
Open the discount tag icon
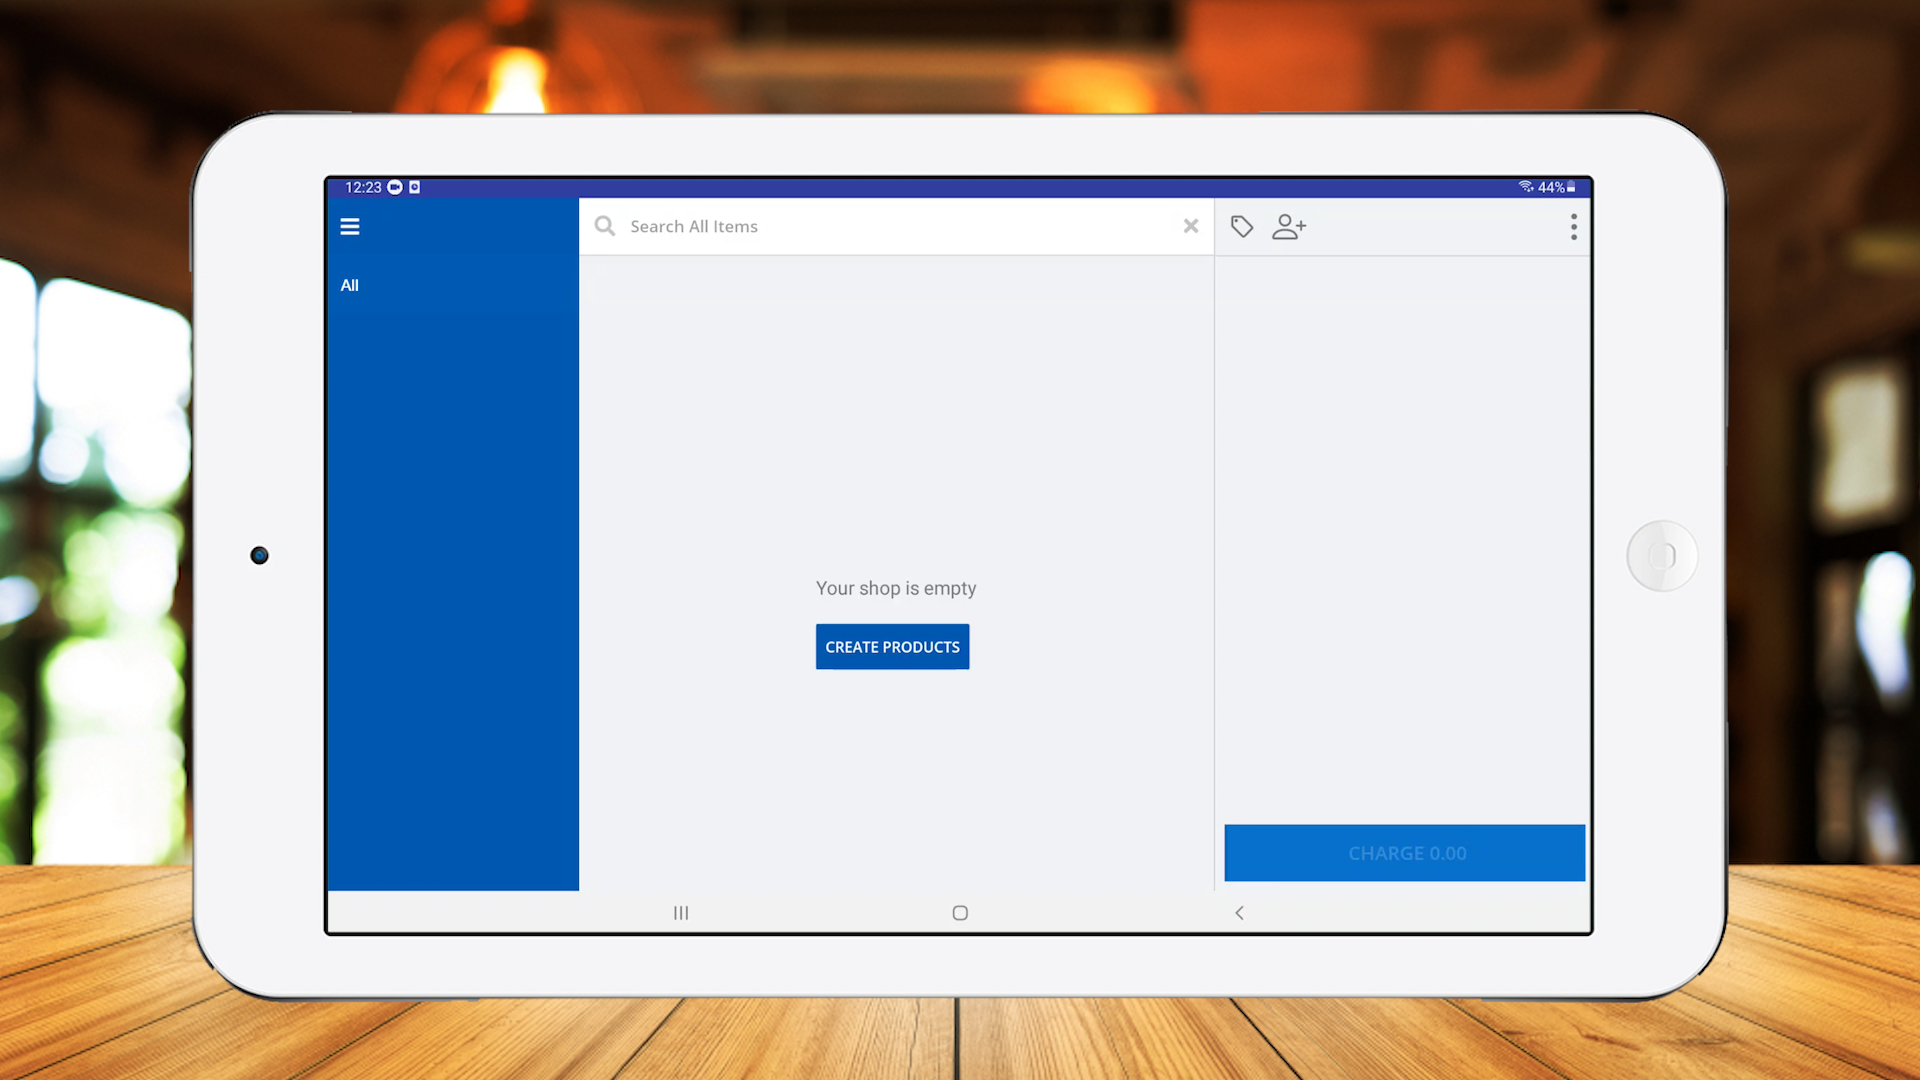1241,227
